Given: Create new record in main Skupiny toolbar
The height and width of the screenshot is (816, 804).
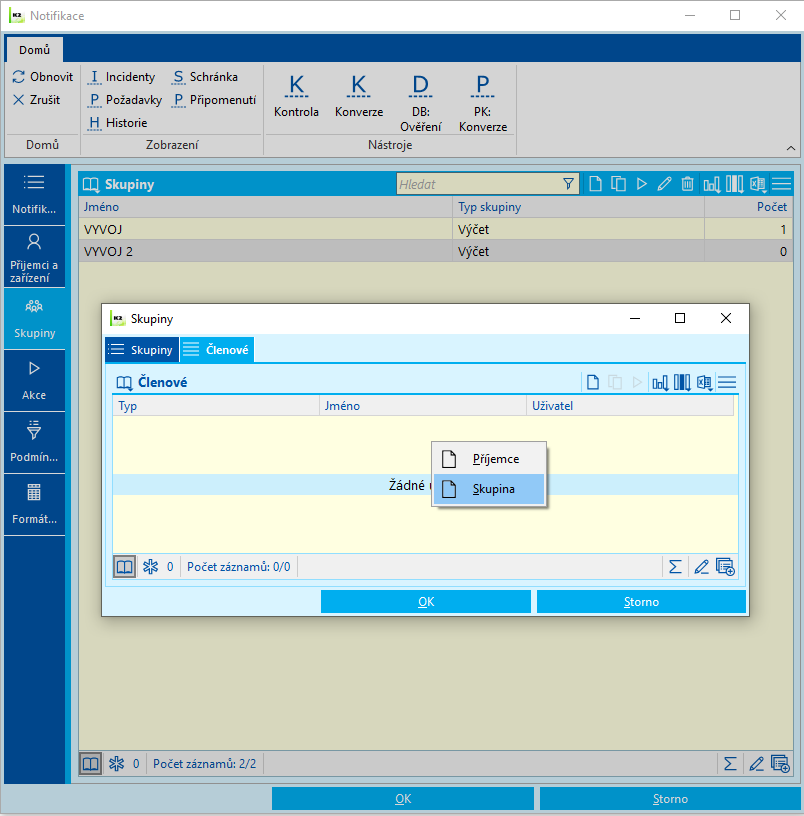Looking at the screenshot, I should [x=595, y=184].
